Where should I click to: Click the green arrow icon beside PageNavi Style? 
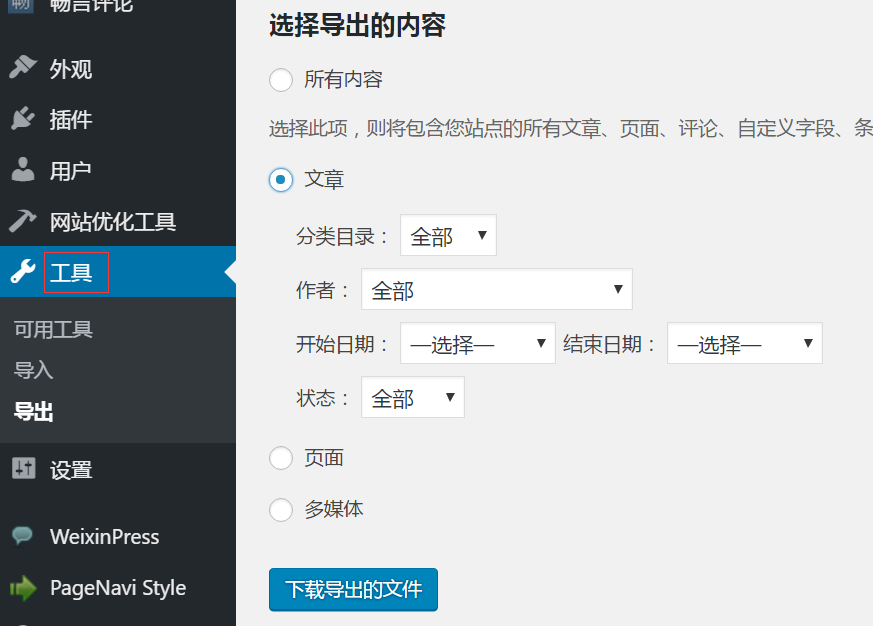tap(22, 588)
